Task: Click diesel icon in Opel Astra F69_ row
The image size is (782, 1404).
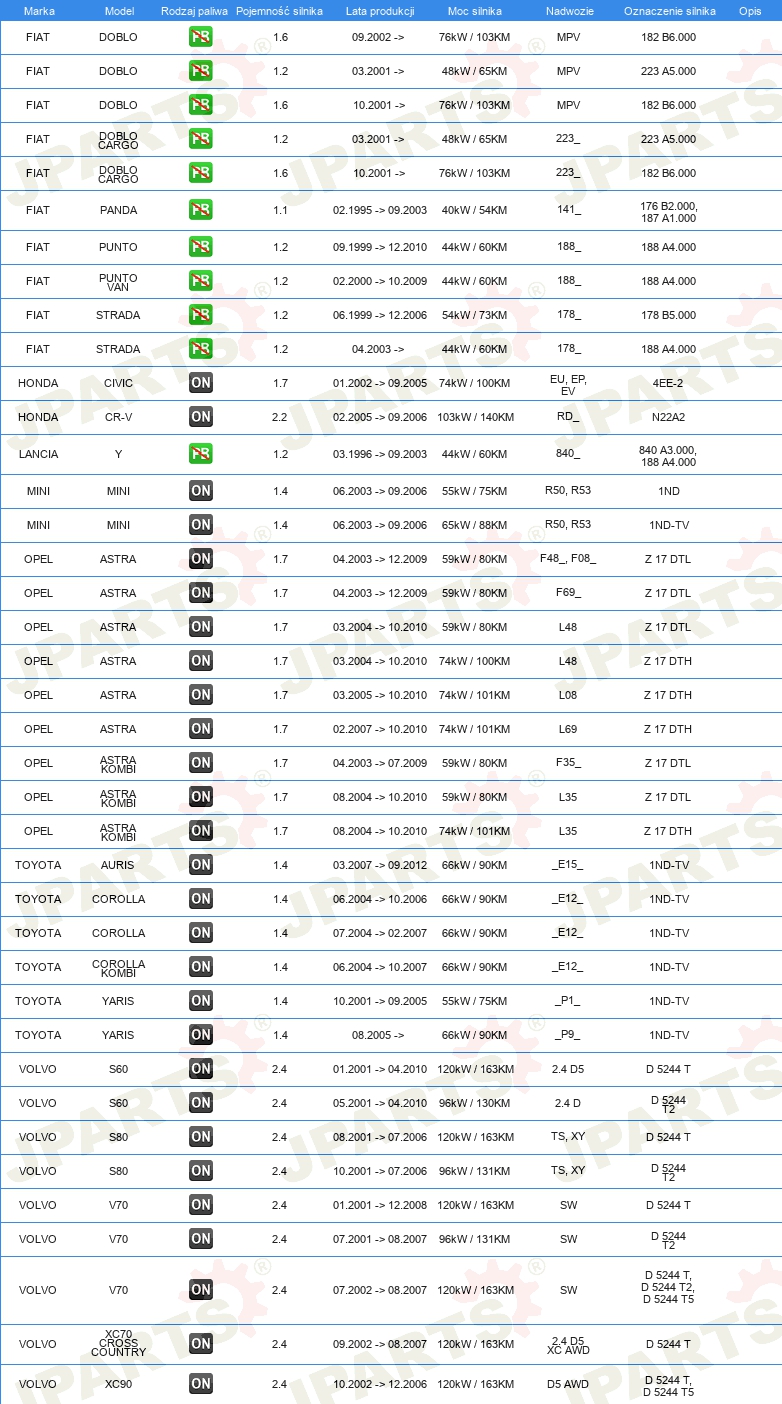Action: point(201,593)
